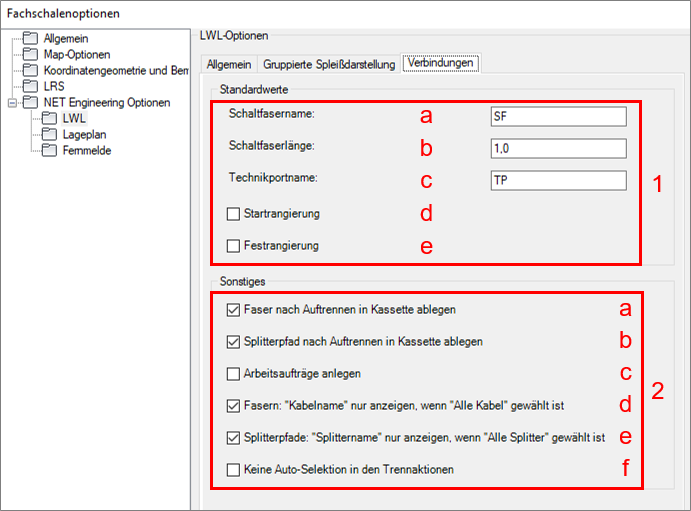Click the Technikportname input field

557,180
